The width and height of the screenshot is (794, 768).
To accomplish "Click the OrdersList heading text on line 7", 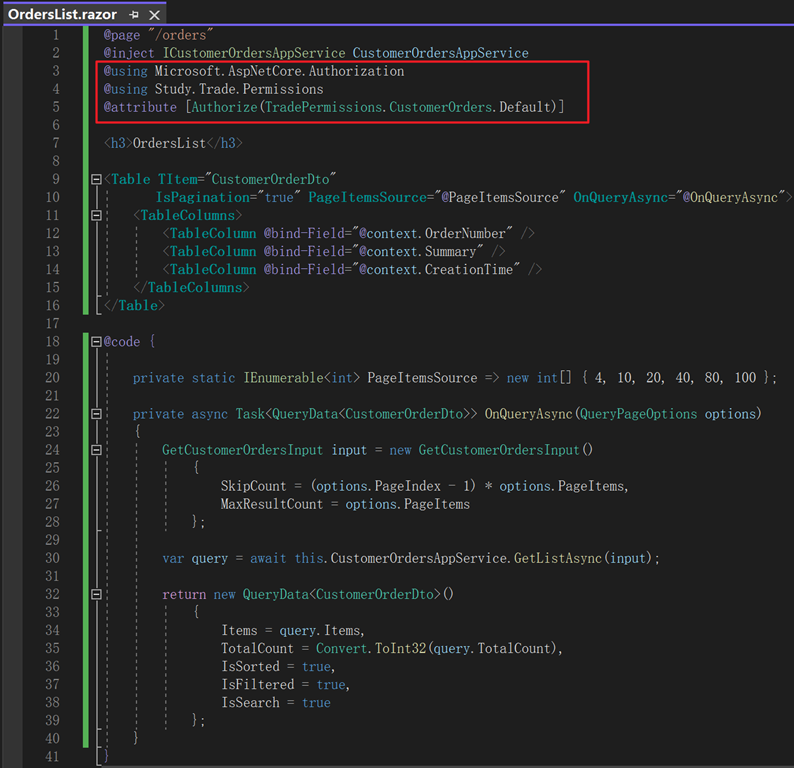I will [x=169, y=143].
